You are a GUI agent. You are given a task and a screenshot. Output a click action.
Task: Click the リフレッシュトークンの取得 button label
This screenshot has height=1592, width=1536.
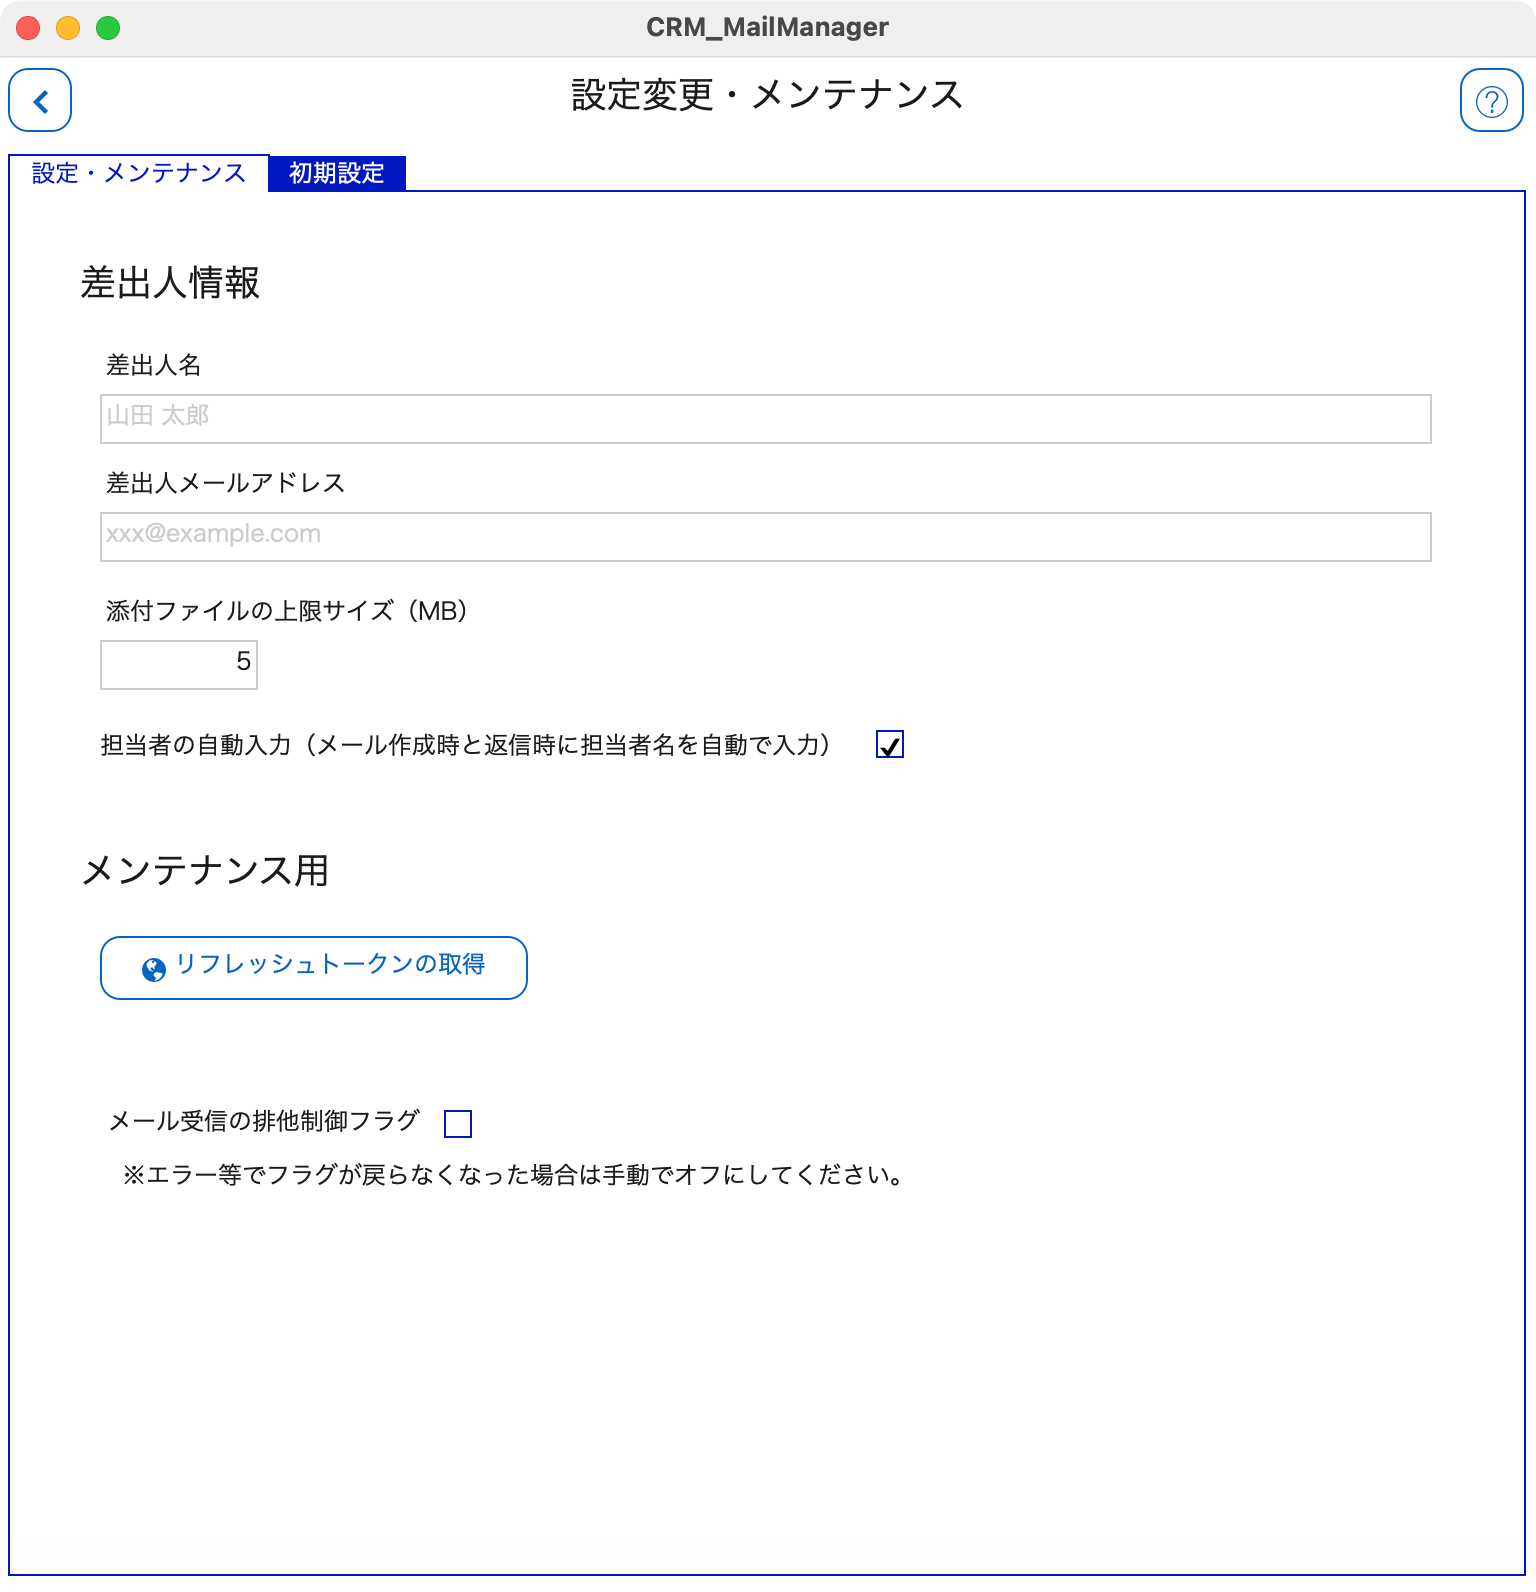331,964
